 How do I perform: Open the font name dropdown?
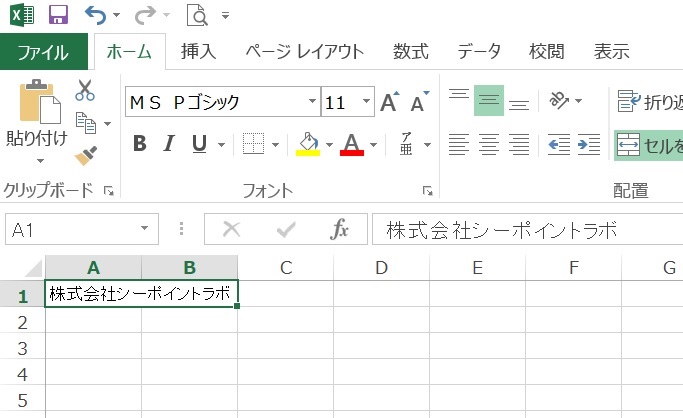point(311,102)
